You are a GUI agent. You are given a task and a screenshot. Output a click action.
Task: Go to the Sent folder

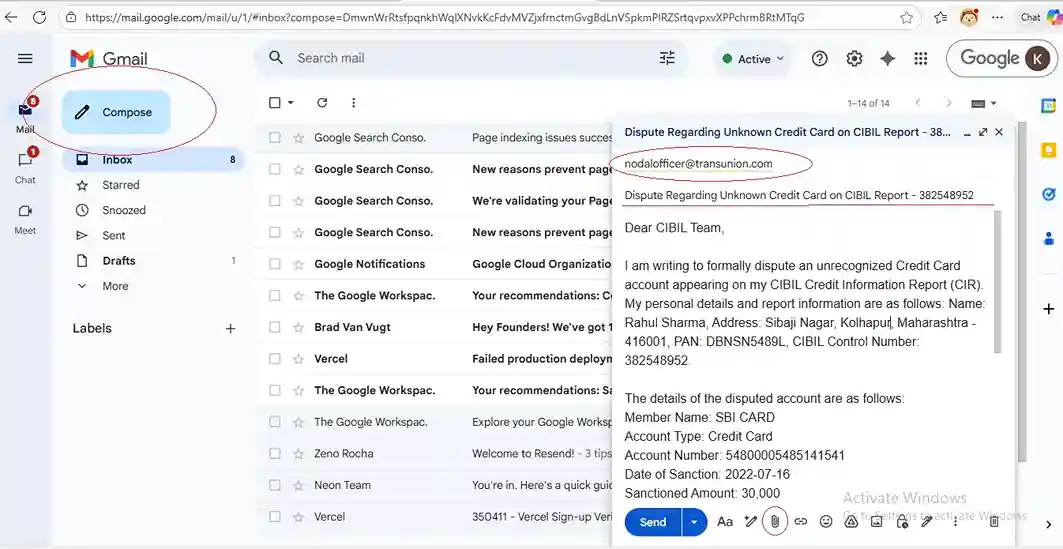pyautogui.click(x=114, y=236)
